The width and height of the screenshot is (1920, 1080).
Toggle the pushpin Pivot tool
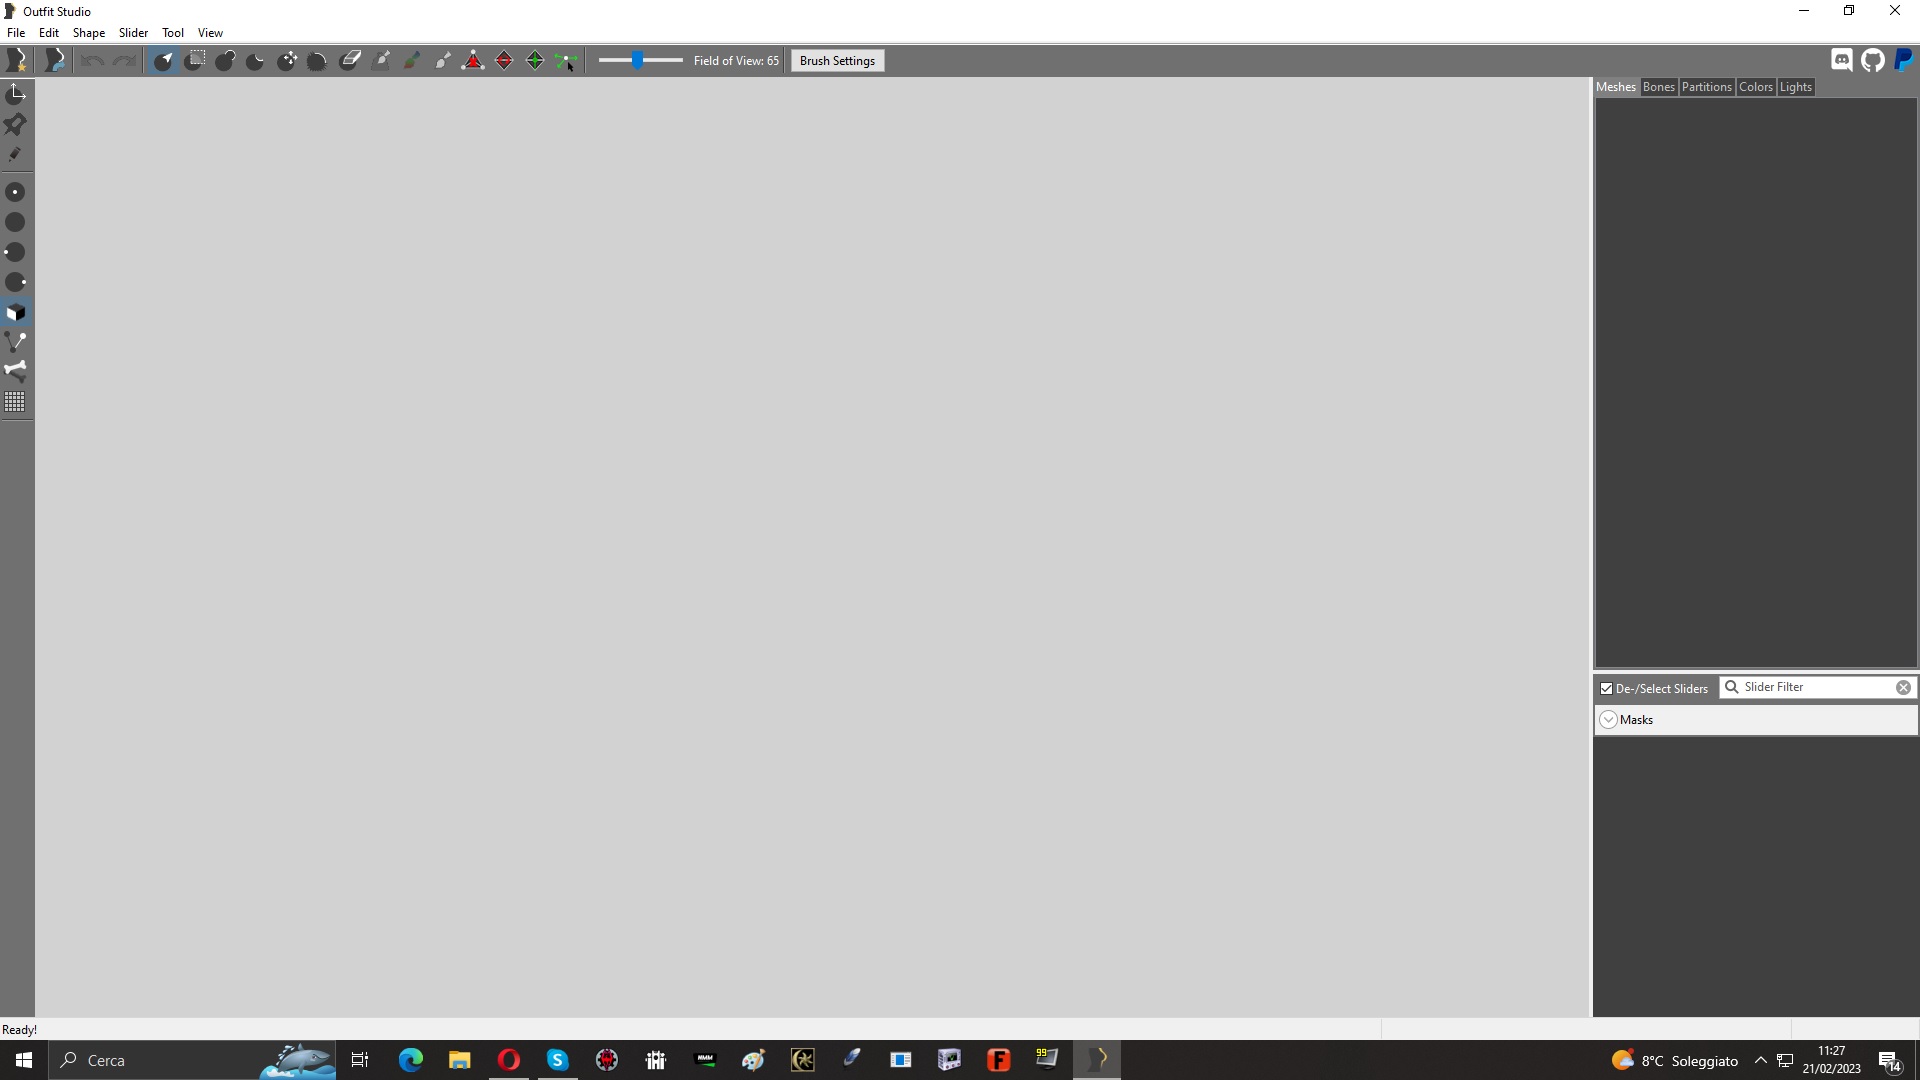(16, 124)
